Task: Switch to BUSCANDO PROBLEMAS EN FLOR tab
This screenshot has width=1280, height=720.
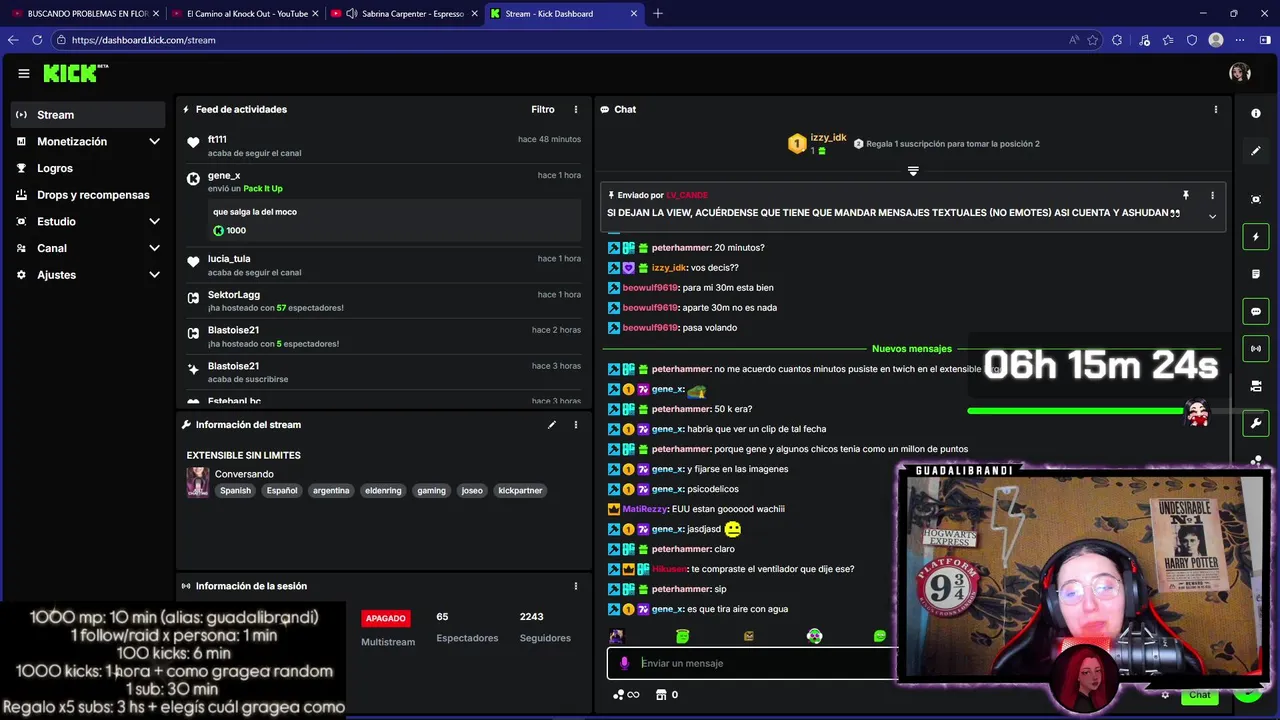Action: click(x=86, y=14)
